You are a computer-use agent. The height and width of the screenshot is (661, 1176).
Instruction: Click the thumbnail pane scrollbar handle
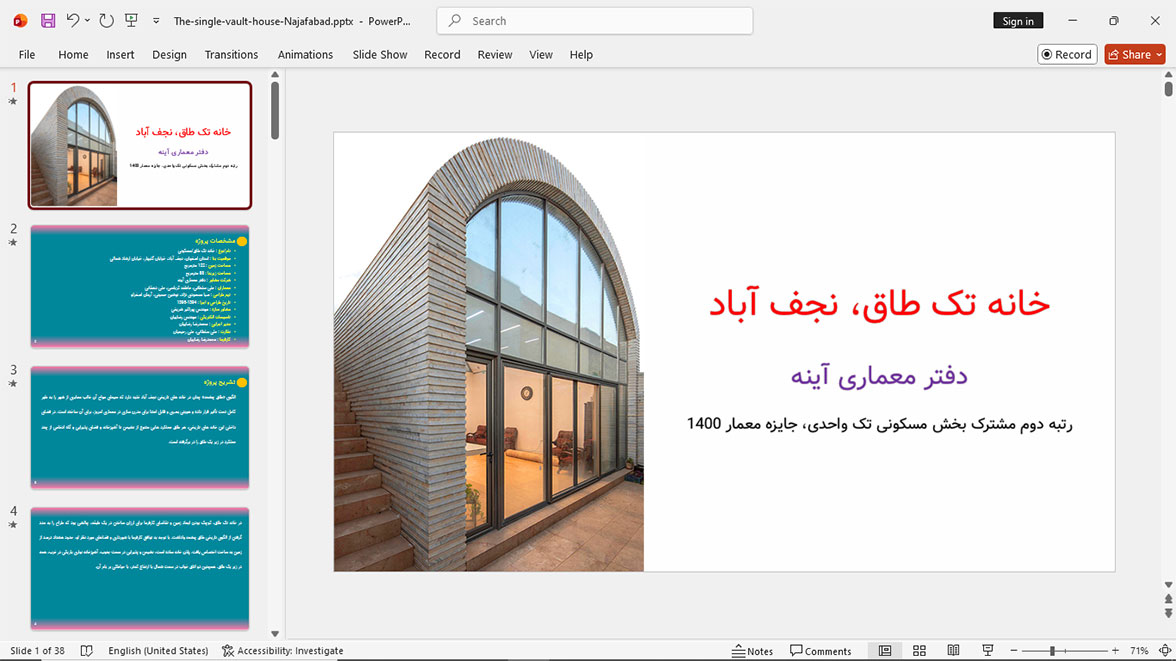click(275, 110)
